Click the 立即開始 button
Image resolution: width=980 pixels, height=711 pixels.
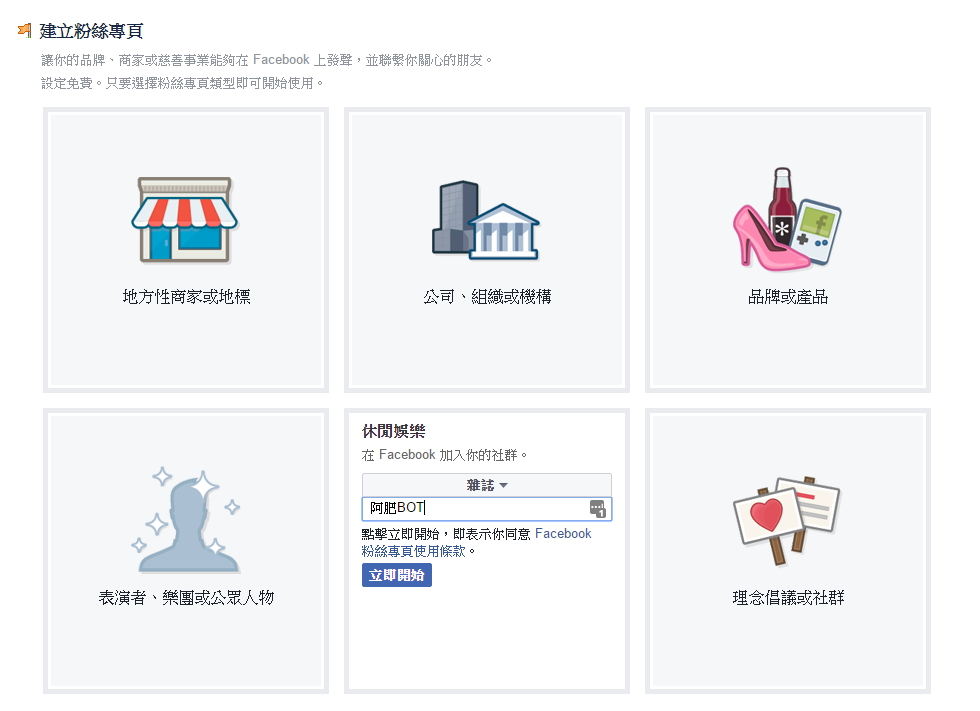pyautogui.click(x=396, y=575)
